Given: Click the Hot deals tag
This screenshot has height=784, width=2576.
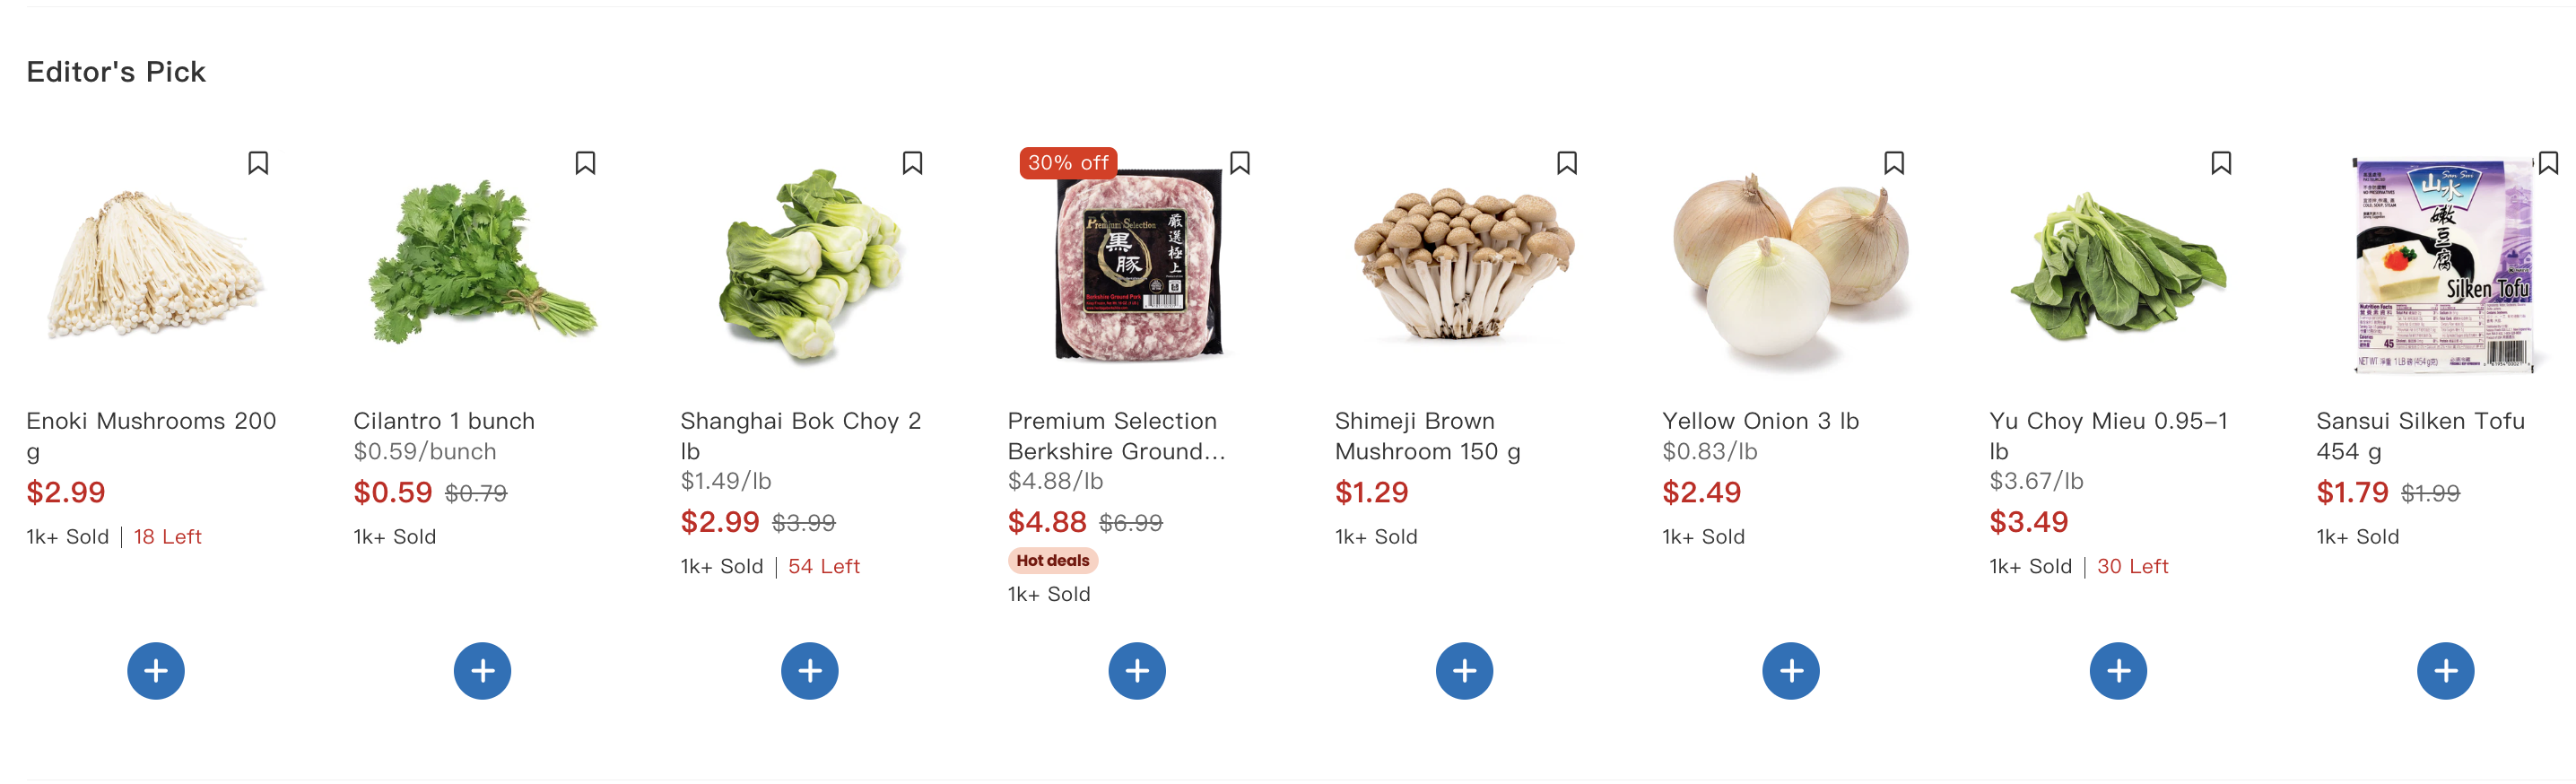Looking at the screenshot, I should pyautogui.click(x=1053, y=561).
